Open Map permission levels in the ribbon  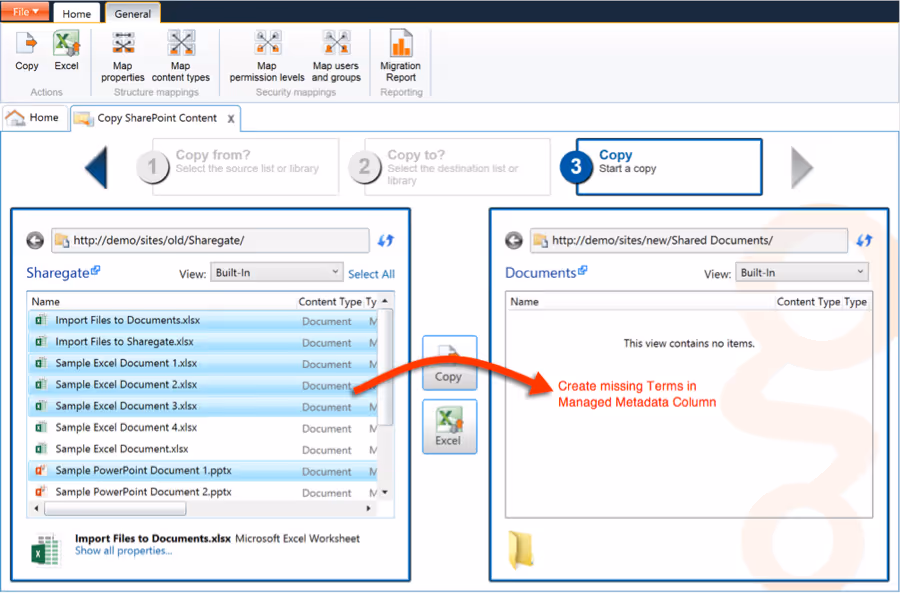coord(267,57)
